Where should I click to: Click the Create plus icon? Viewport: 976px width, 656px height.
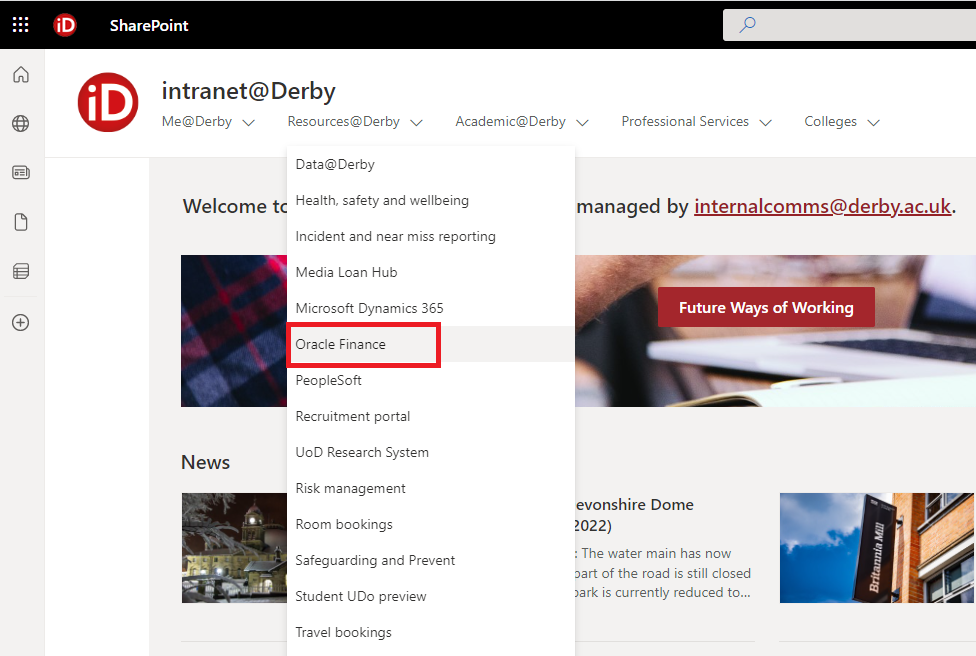21,322
